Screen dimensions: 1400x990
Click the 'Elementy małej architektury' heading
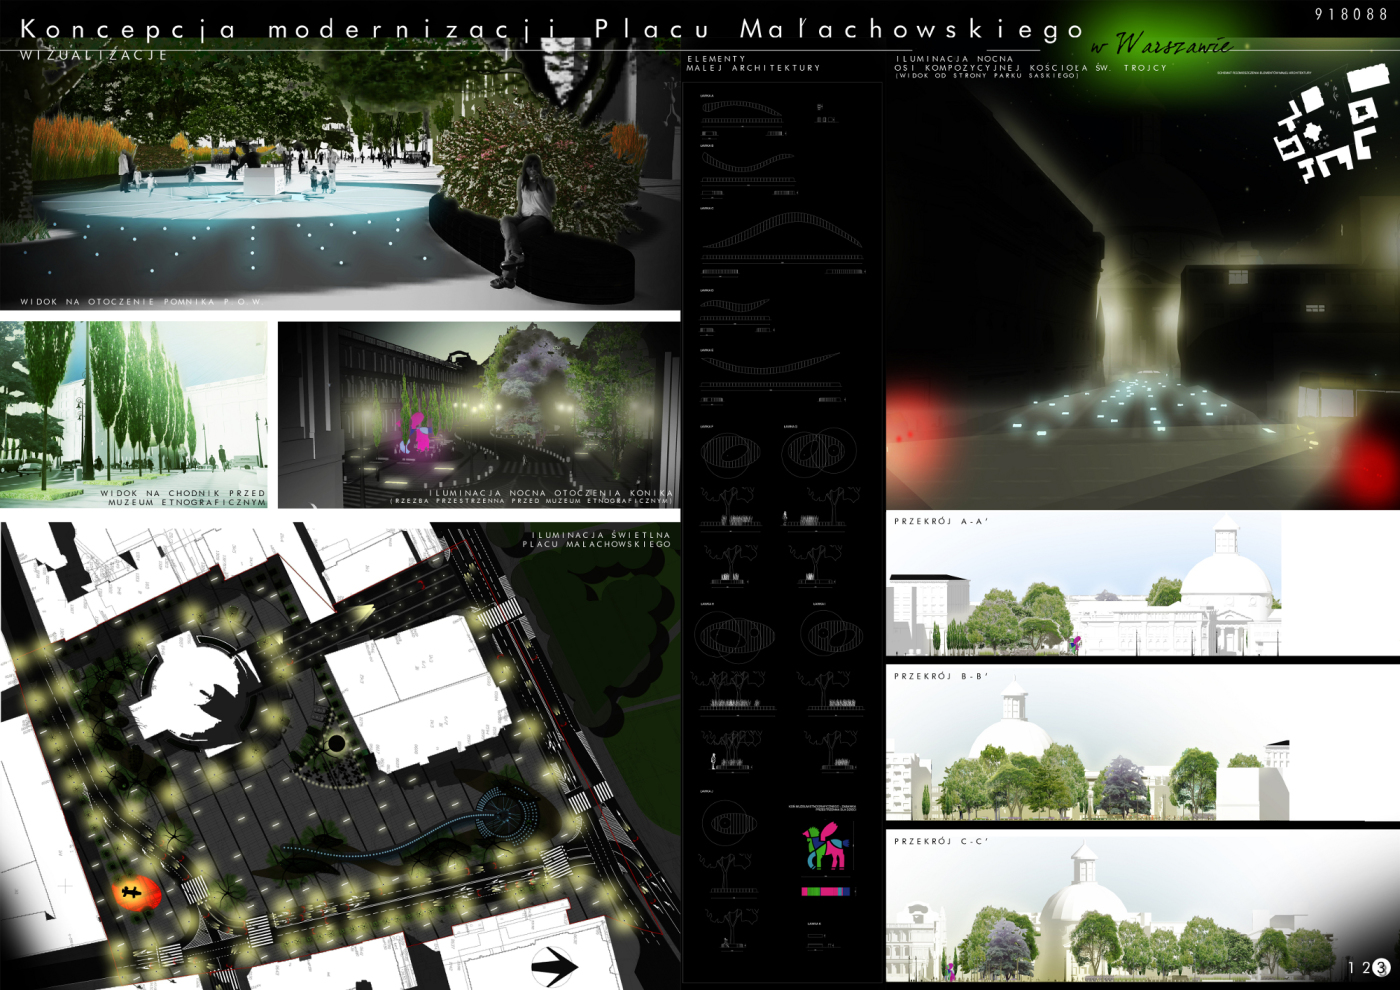[x=753, y=63]
